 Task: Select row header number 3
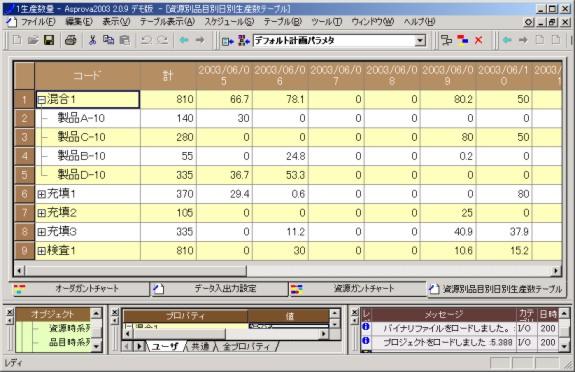tap(24, 137)
